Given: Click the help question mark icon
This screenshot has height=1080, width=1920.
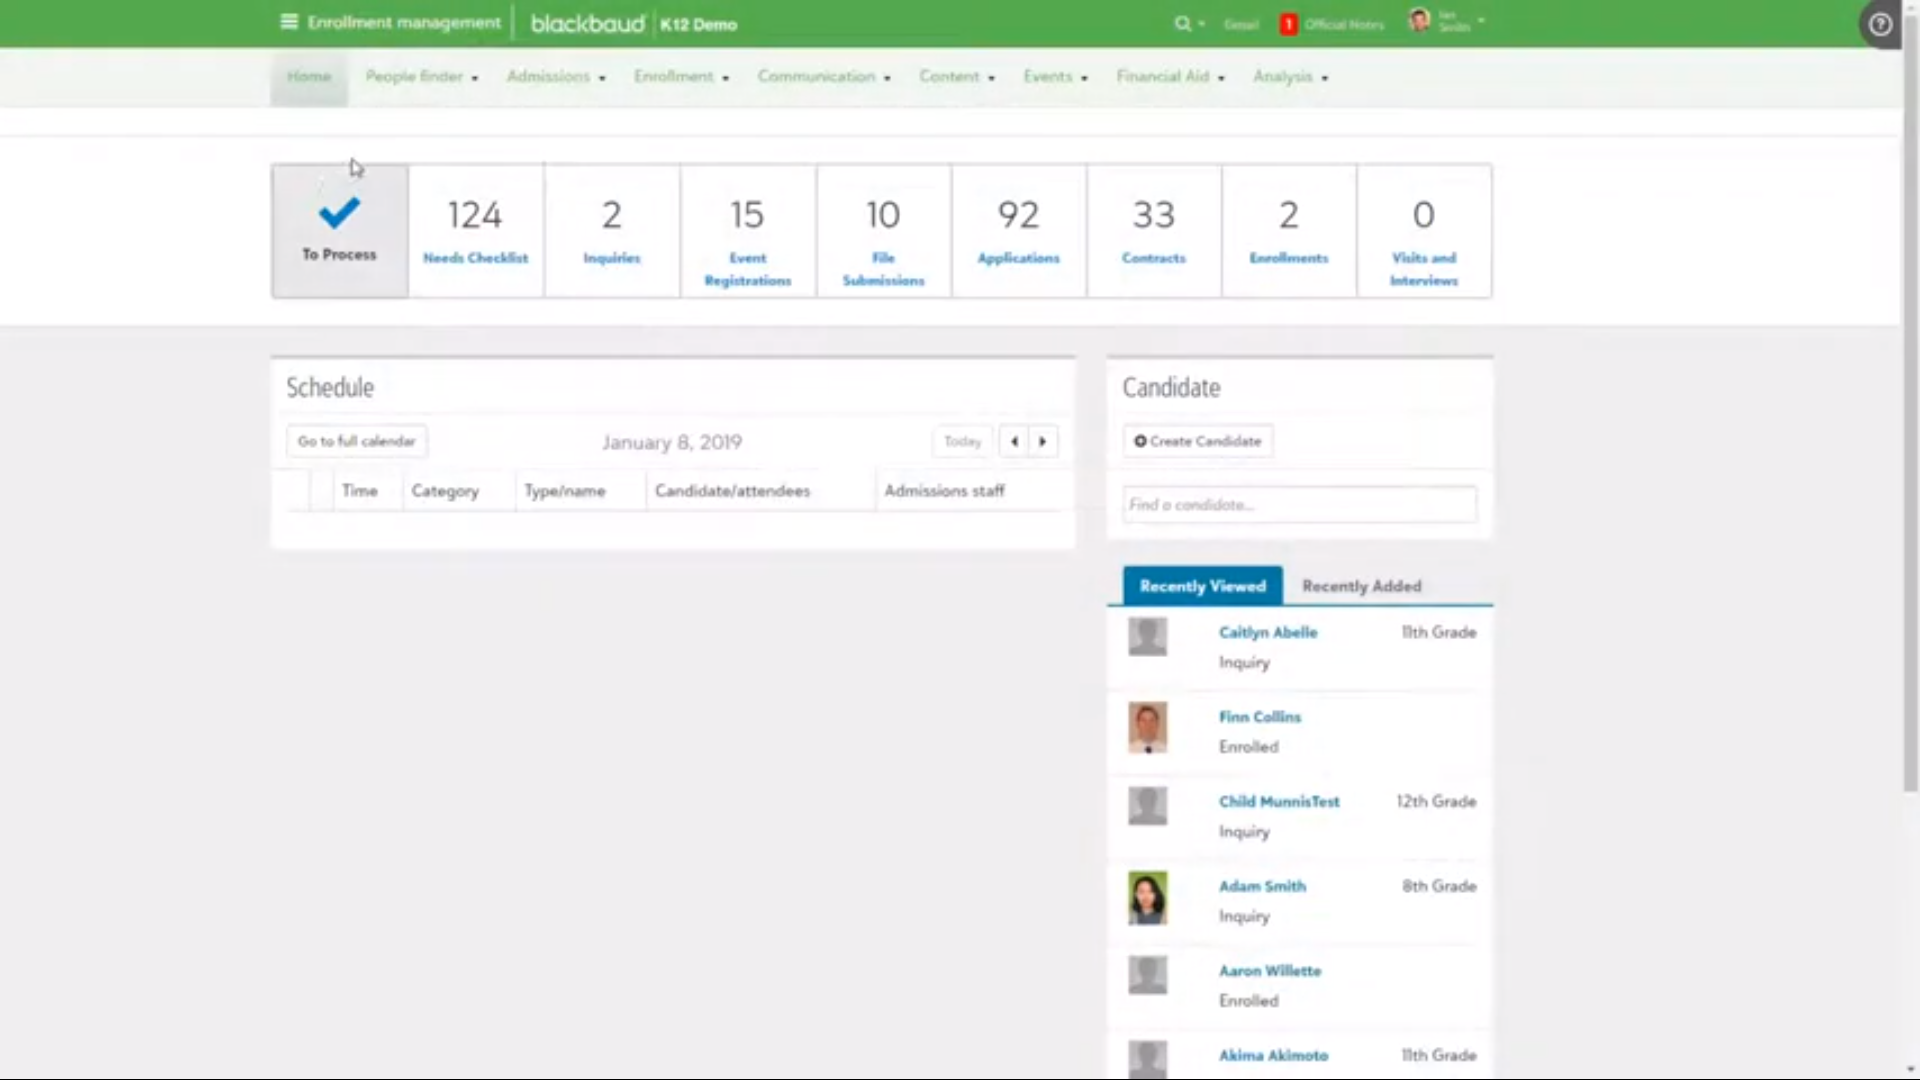Looking at the screenshot, I should [1881, 24].
